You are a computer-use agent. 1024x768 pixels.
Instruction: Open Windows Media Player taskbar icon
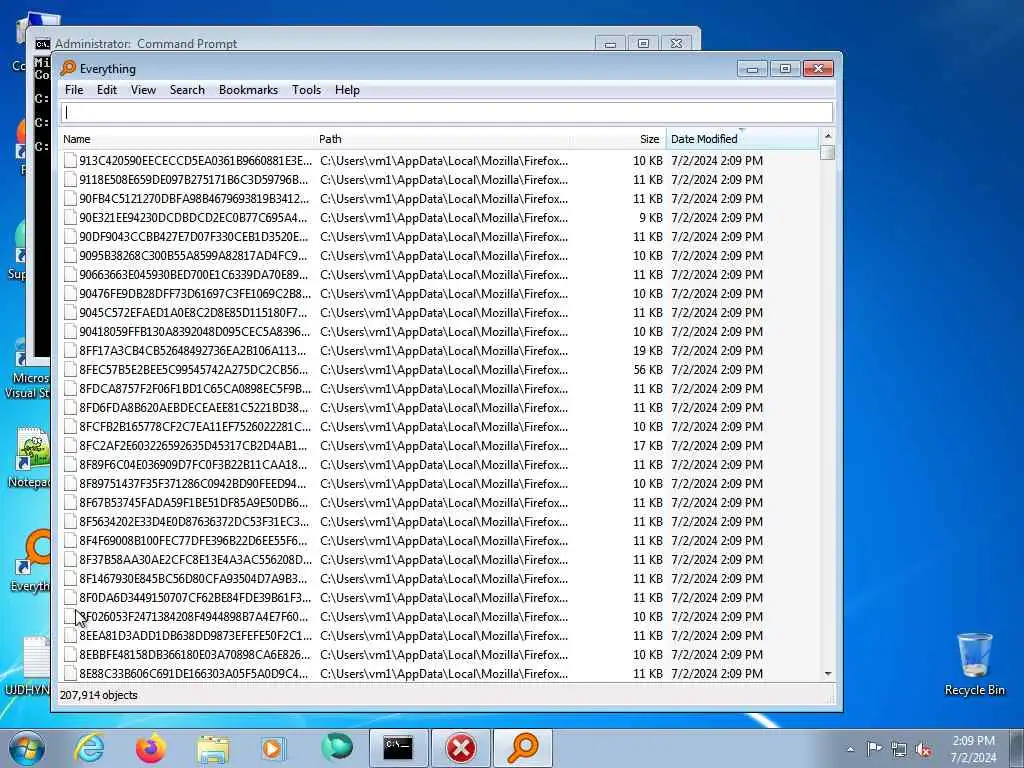tap(273, 748)
